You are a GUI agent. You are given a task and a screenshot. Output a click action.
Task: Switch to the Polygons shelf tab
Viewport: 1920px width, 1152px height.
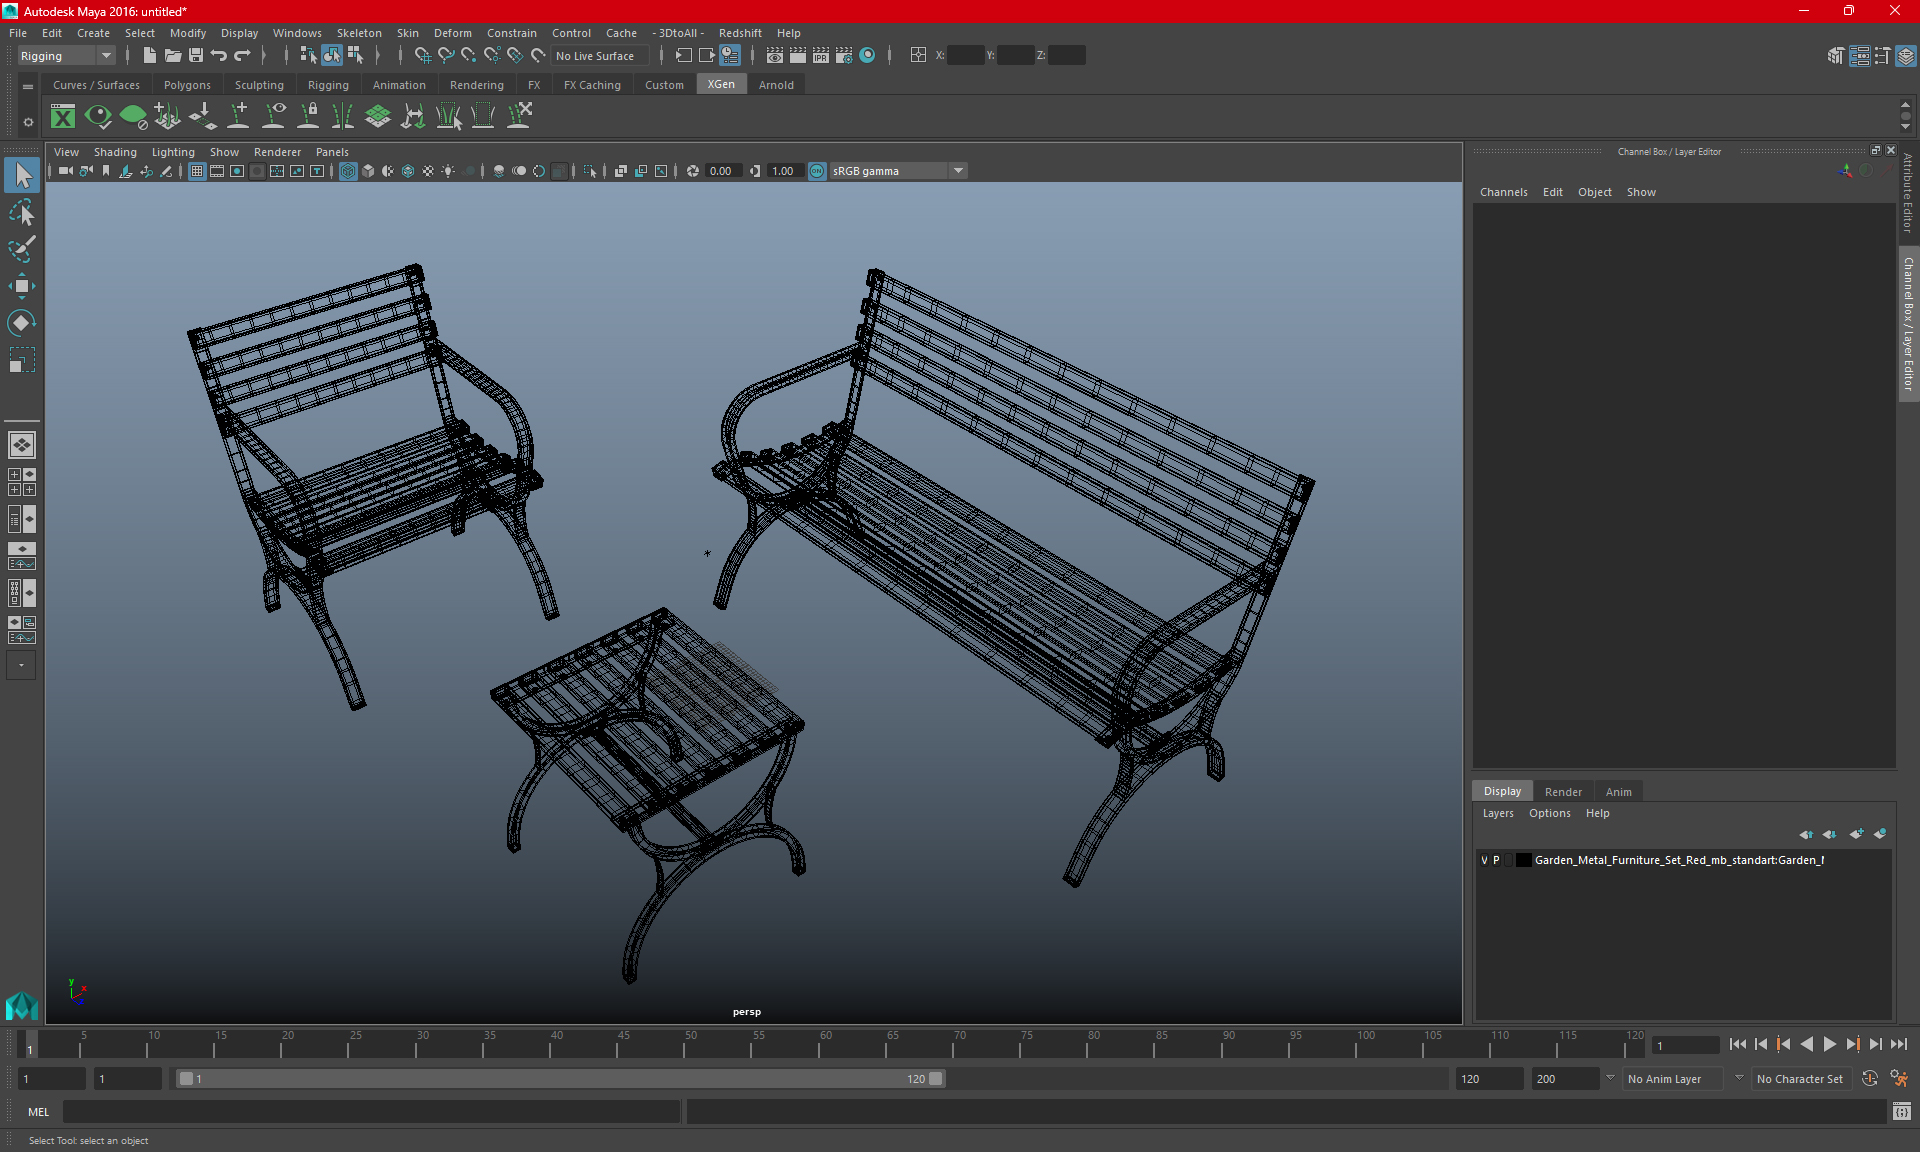187,85
